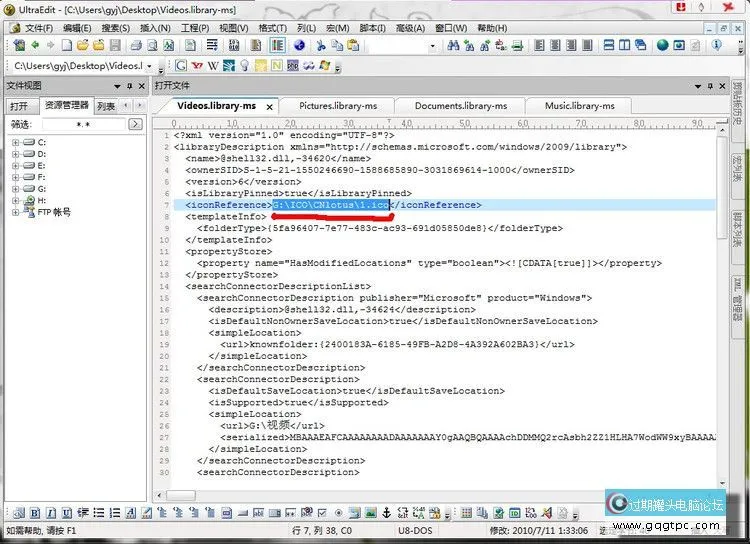Expand the FTP 帐号 tree node

coord(16,212)
